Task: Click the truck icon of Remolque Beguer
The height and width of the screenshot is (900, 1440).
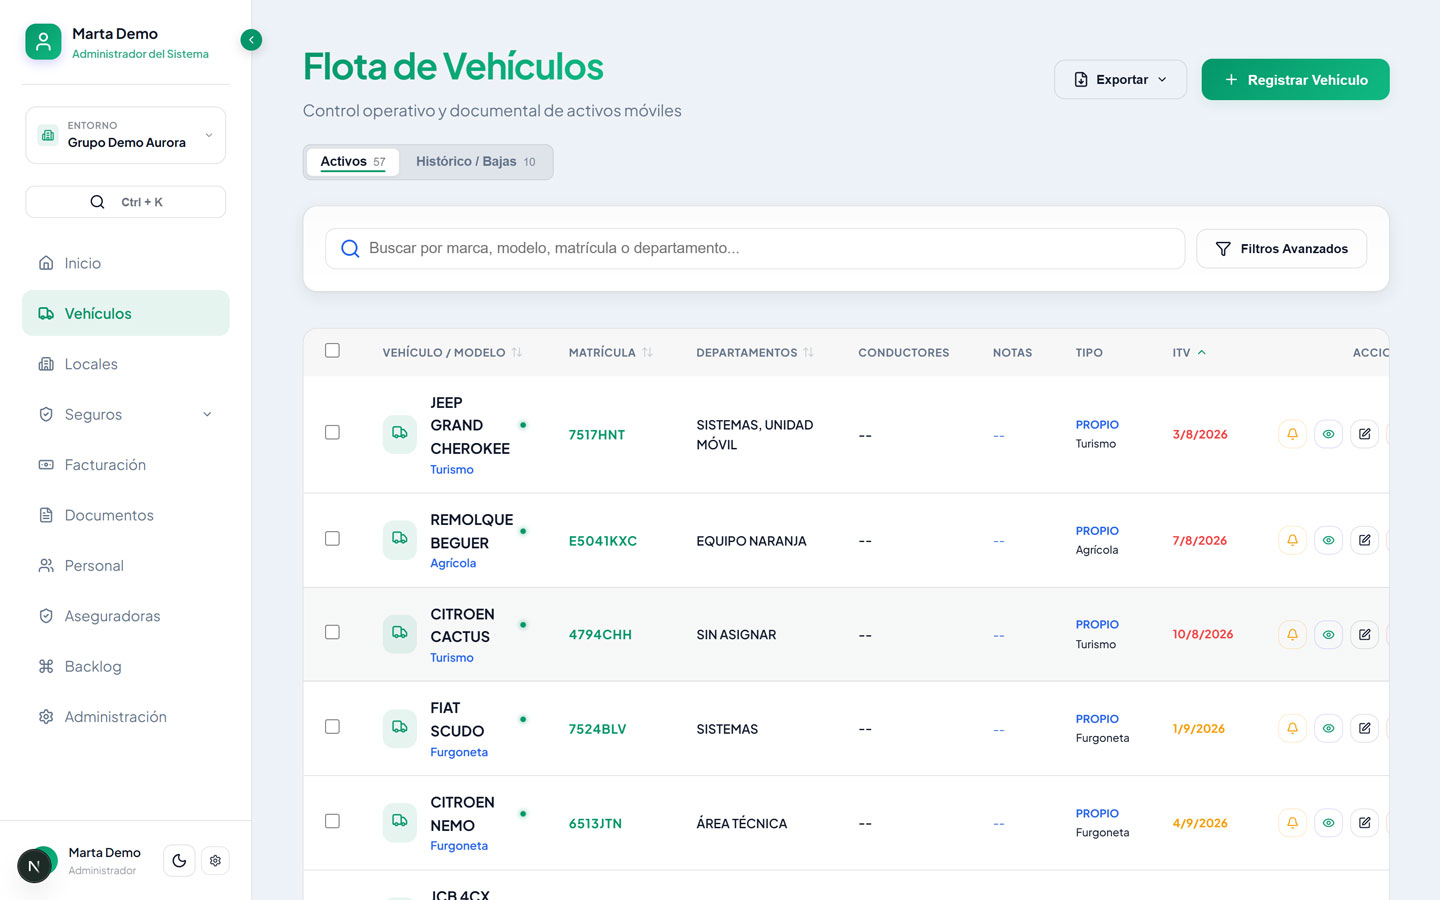Action: pyautogui.click(x=399, y=540)
